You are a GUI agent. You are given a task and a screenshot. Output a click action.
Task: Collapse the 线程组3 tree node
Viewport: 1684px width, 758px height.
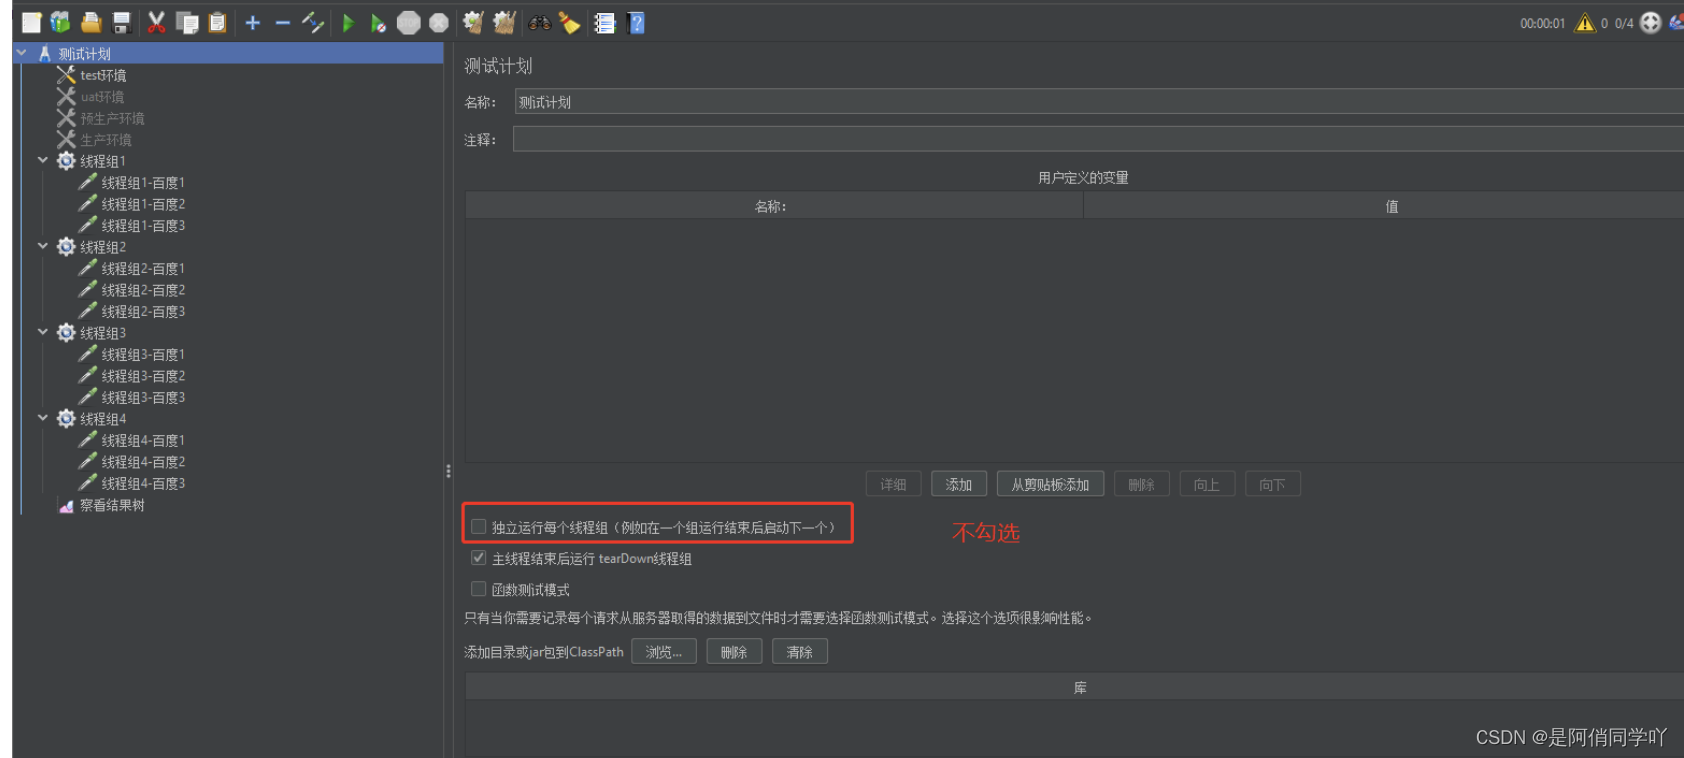coord(43,332)
